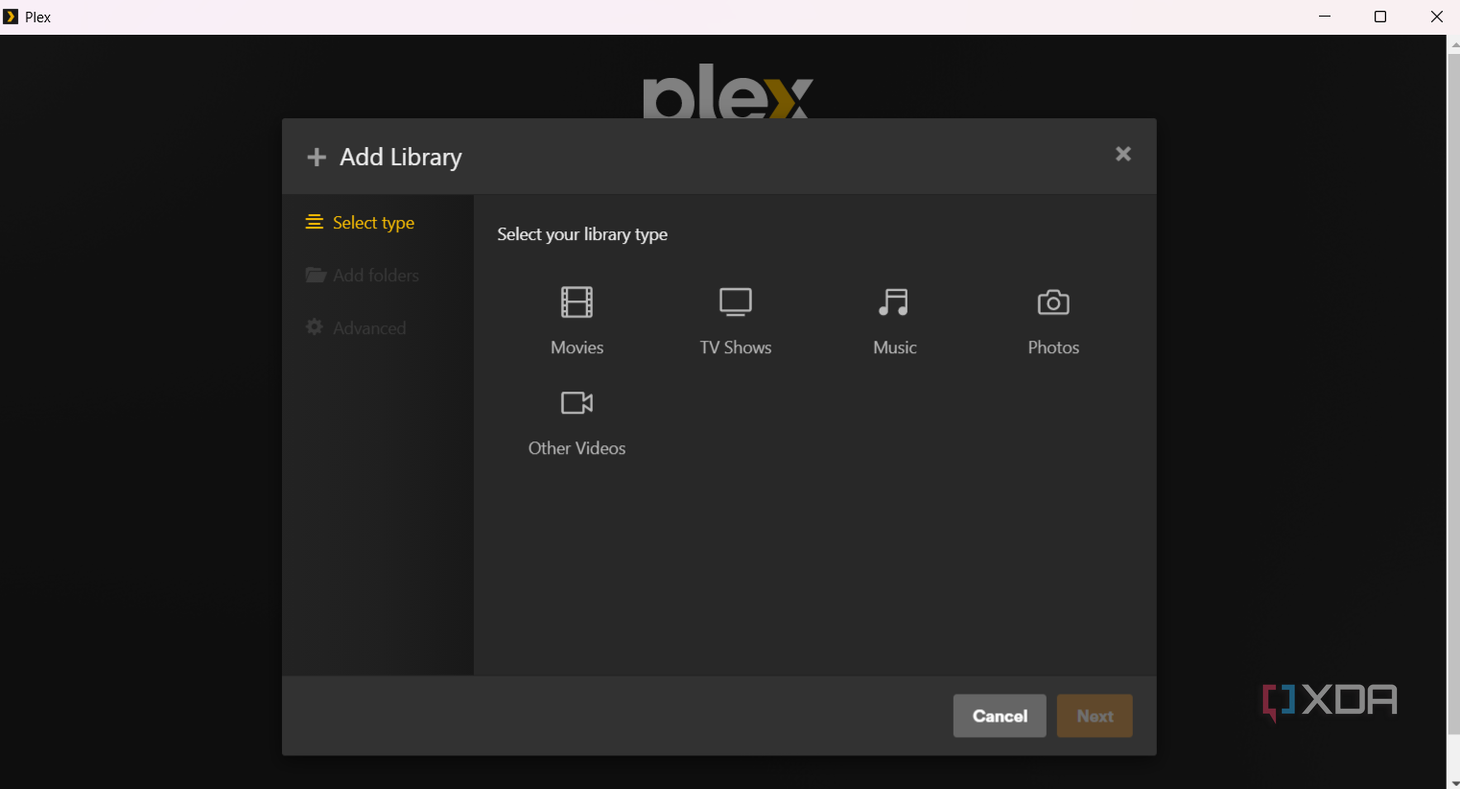The height and width of the screenshot is (789, 1460).
Task: Click the scrollbar up arrow
Action: click(x=1453, y=43)
